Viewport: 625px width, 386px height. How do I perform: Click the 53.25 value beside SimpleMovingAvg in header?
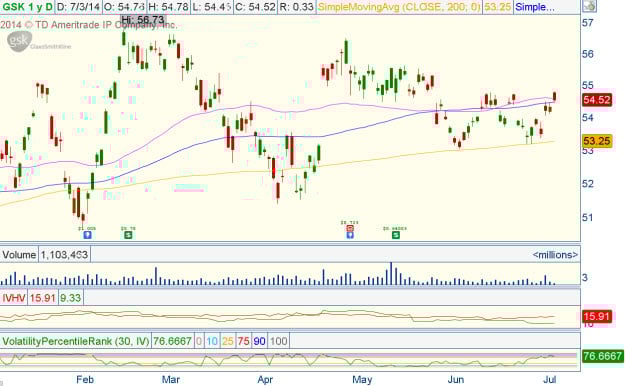click(497, 7)
